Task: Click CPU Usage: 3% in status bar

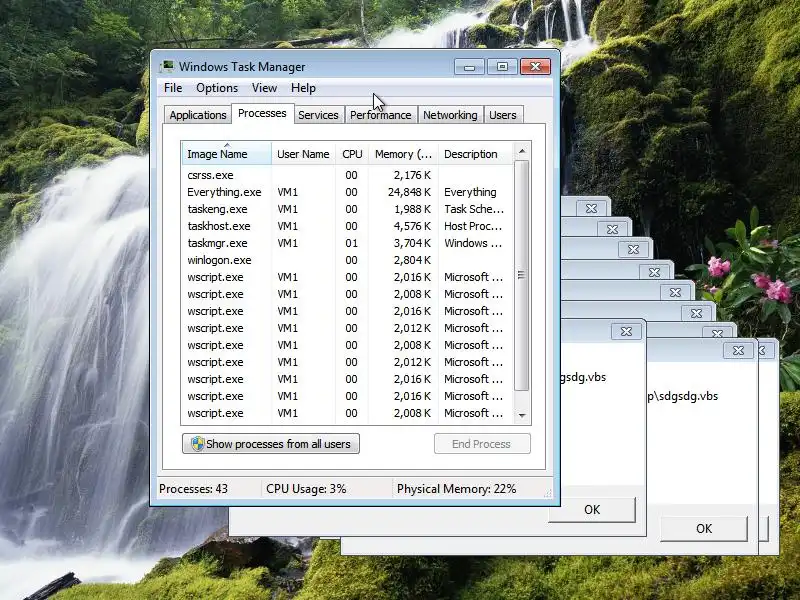Action: (306, 489)
